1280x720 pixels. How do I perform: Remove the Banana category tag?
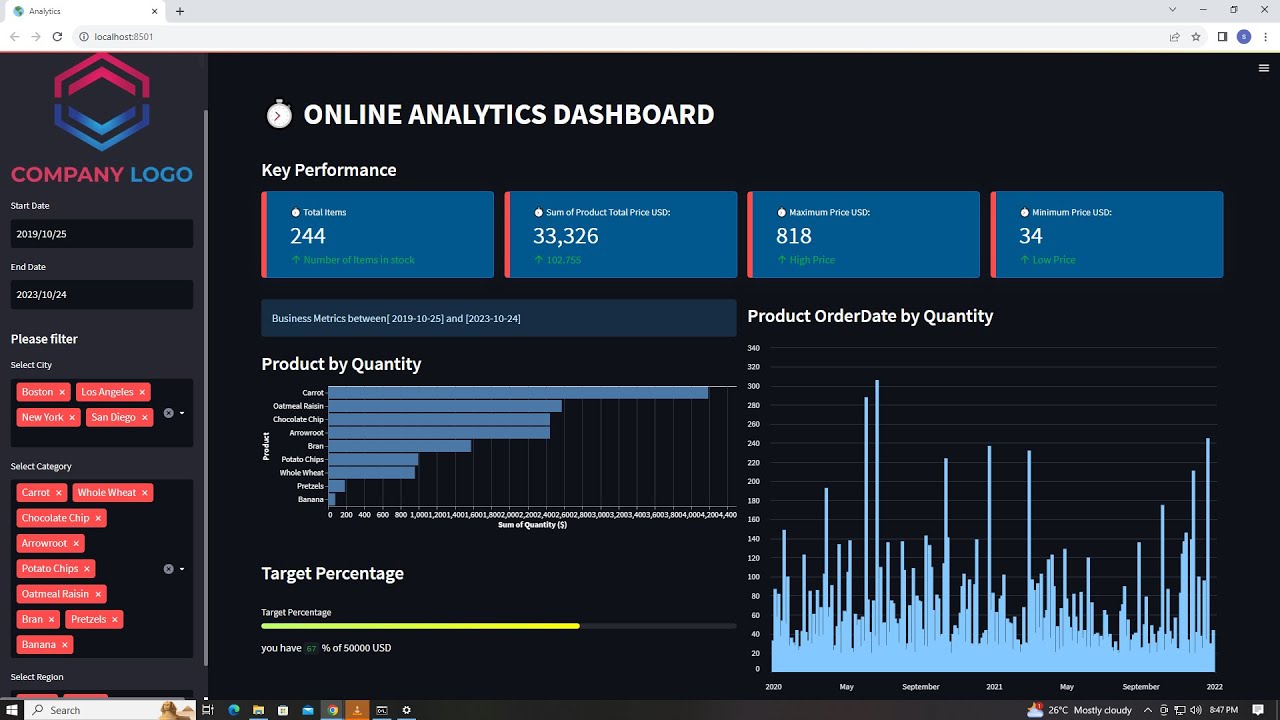[64, 645]
